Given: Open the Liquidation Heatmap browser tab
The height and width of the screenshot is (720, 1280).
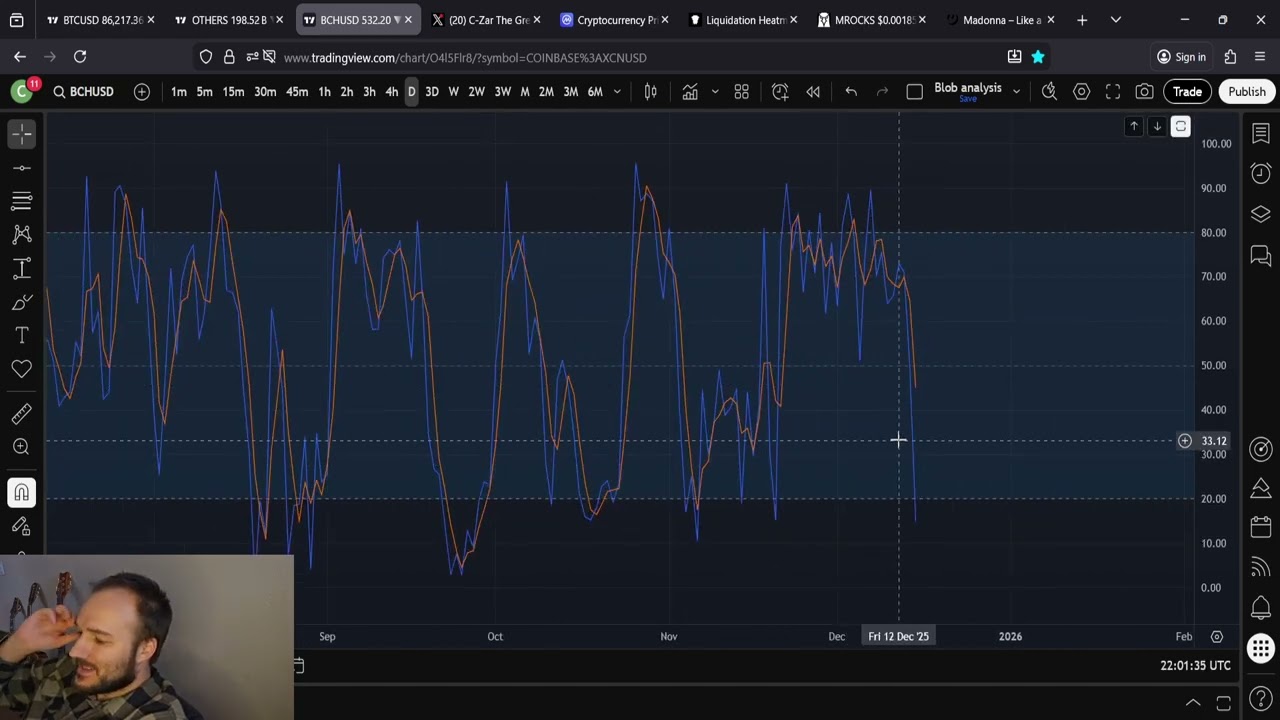Looking at the screenshot, I should coord(744,20).
